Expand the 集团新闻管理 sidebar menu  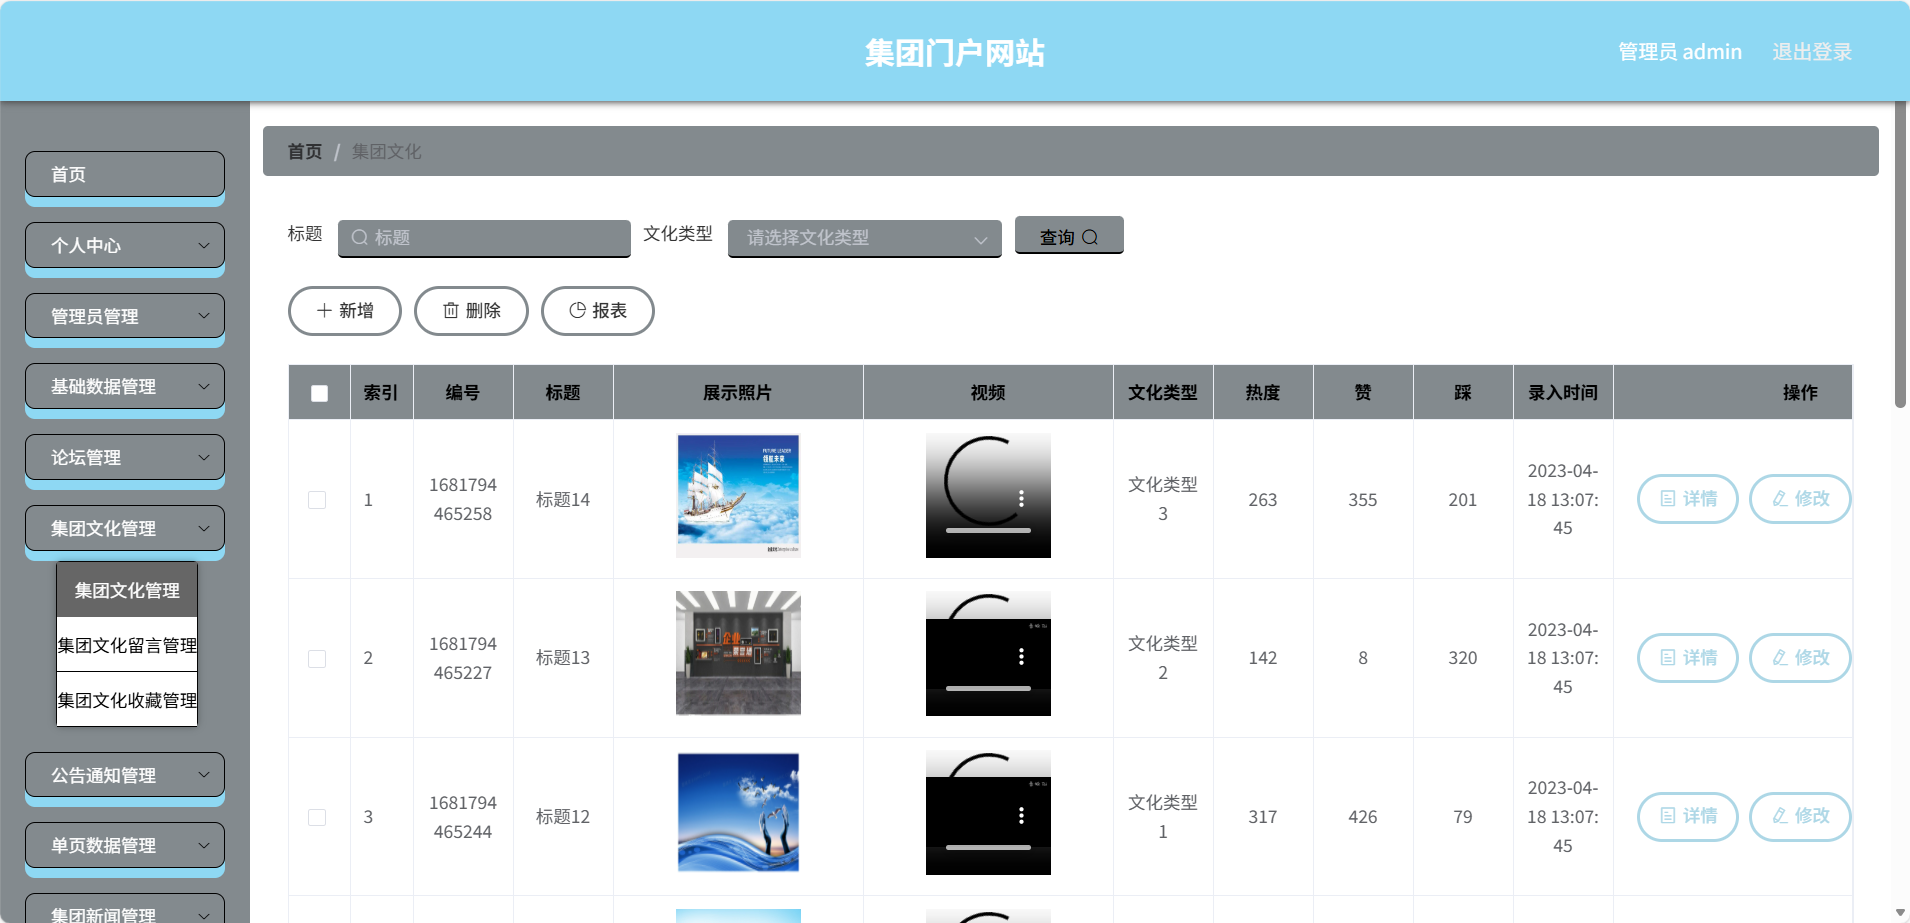(x=125, y=908)
